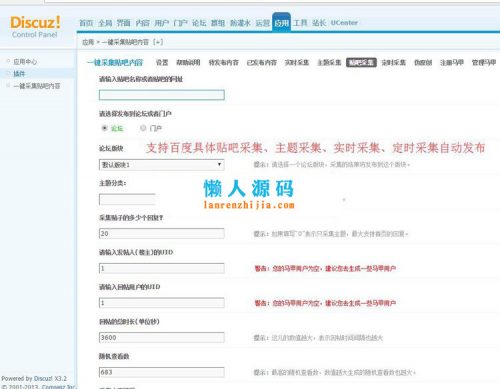
Task: Open the 论坛 top menu
Action: point(199,23)
